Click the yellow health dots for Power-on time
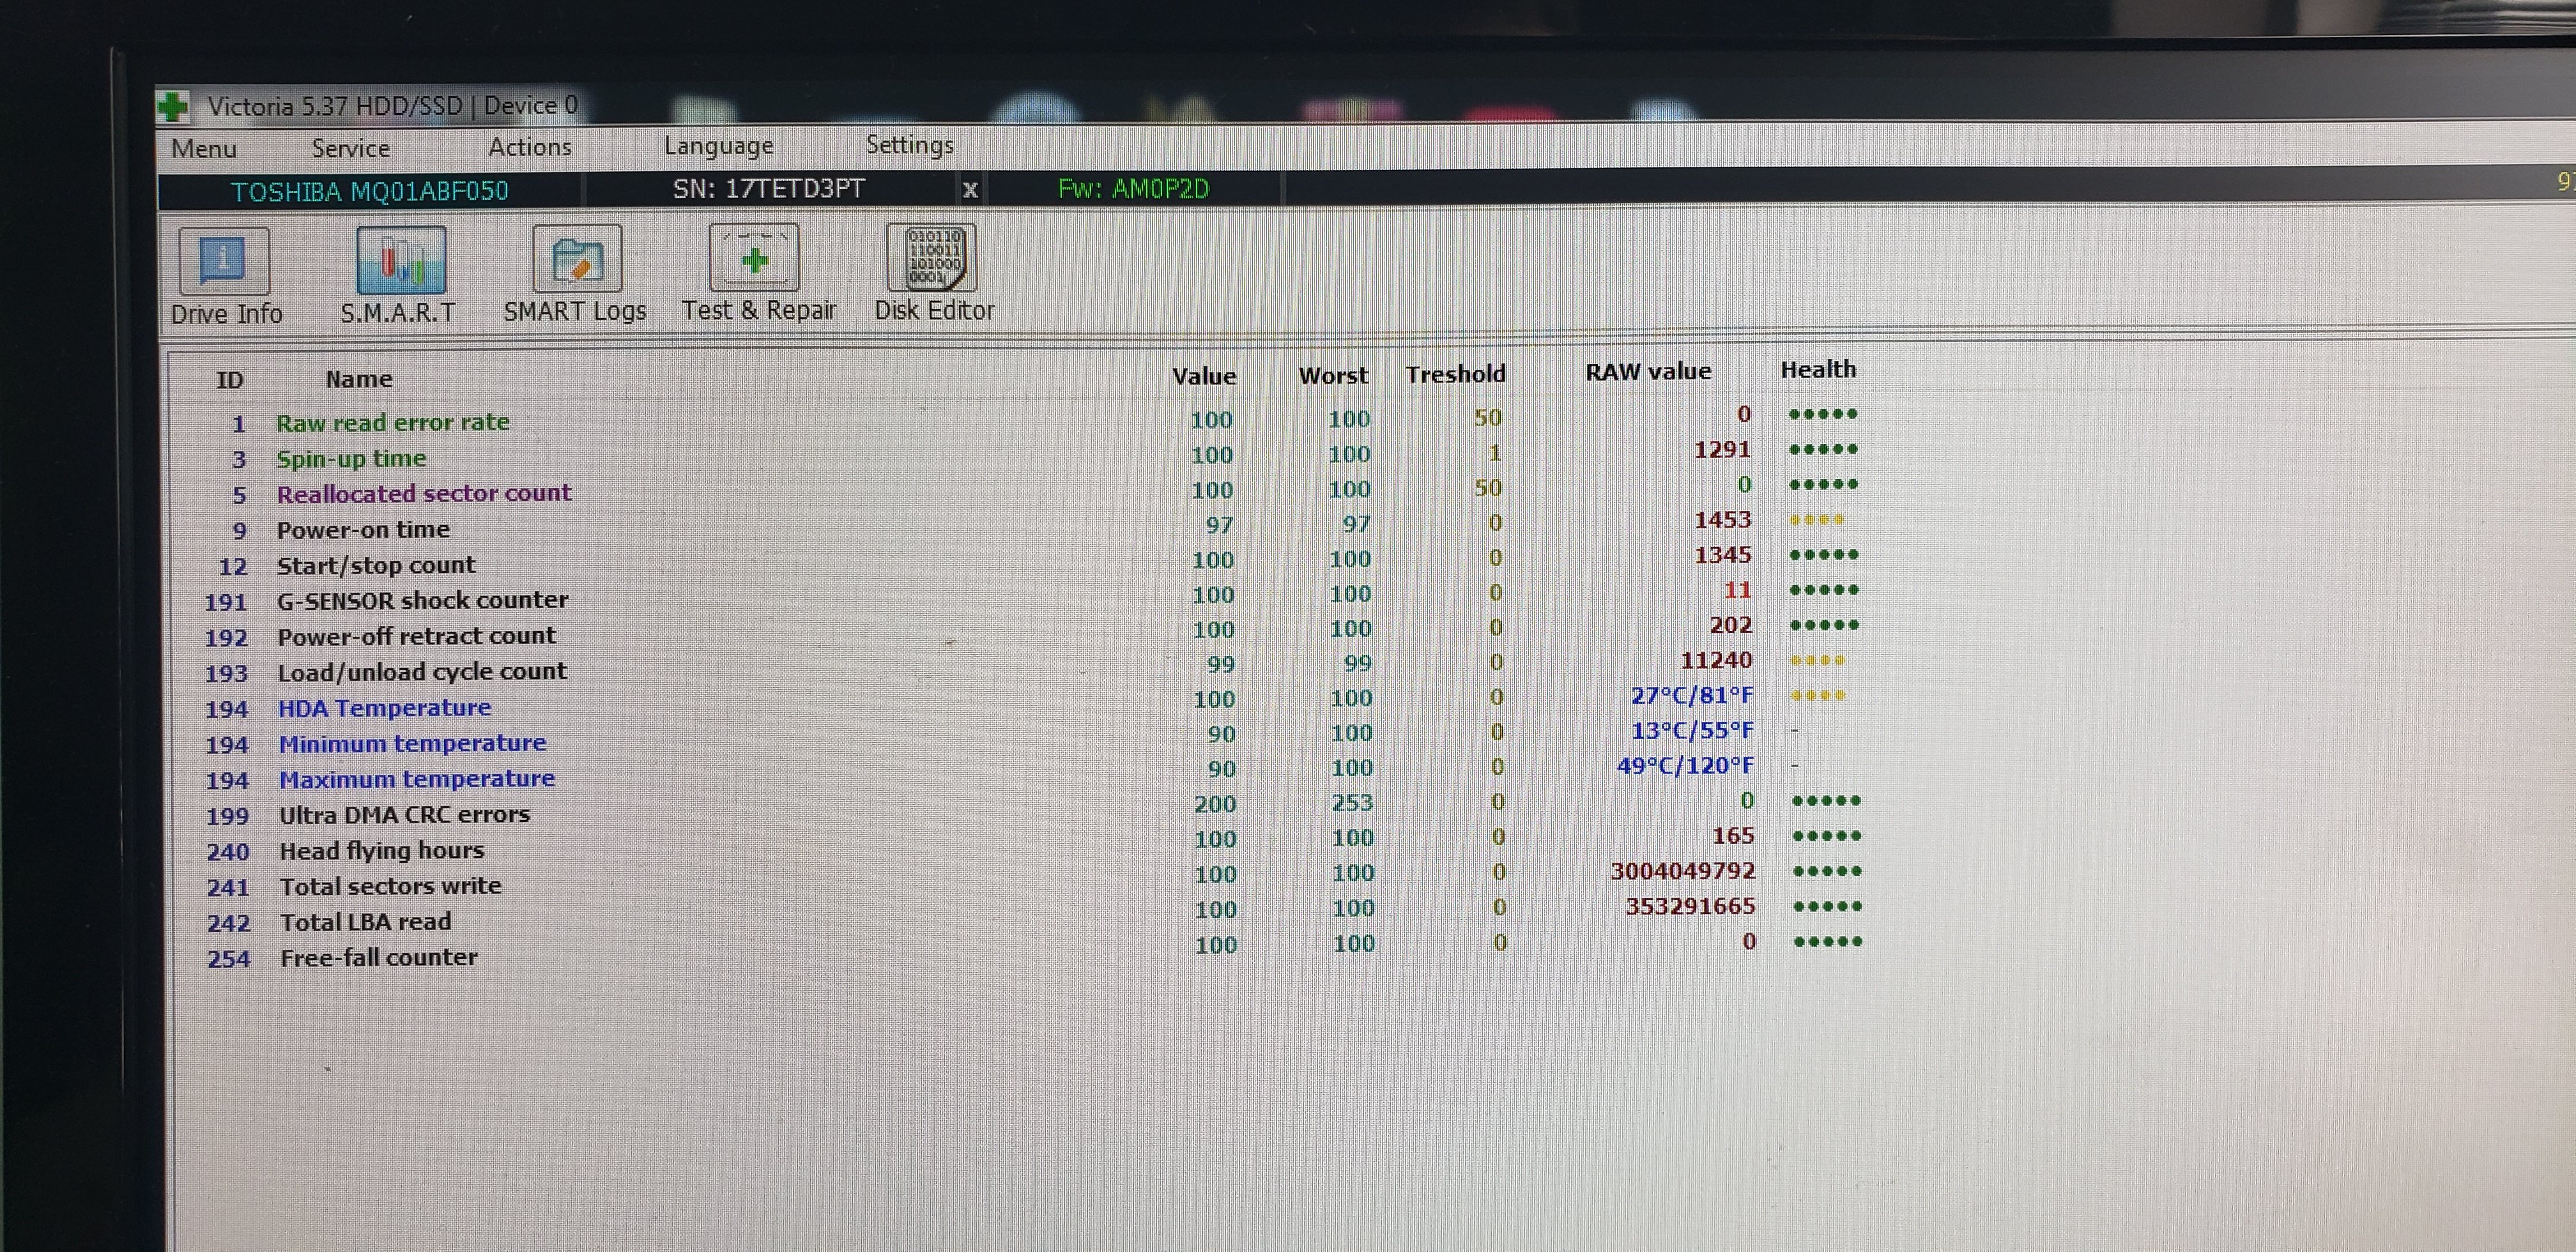Image resolution: width=2576 pixels, height=1252 pixels. [x=1816, y=520]
